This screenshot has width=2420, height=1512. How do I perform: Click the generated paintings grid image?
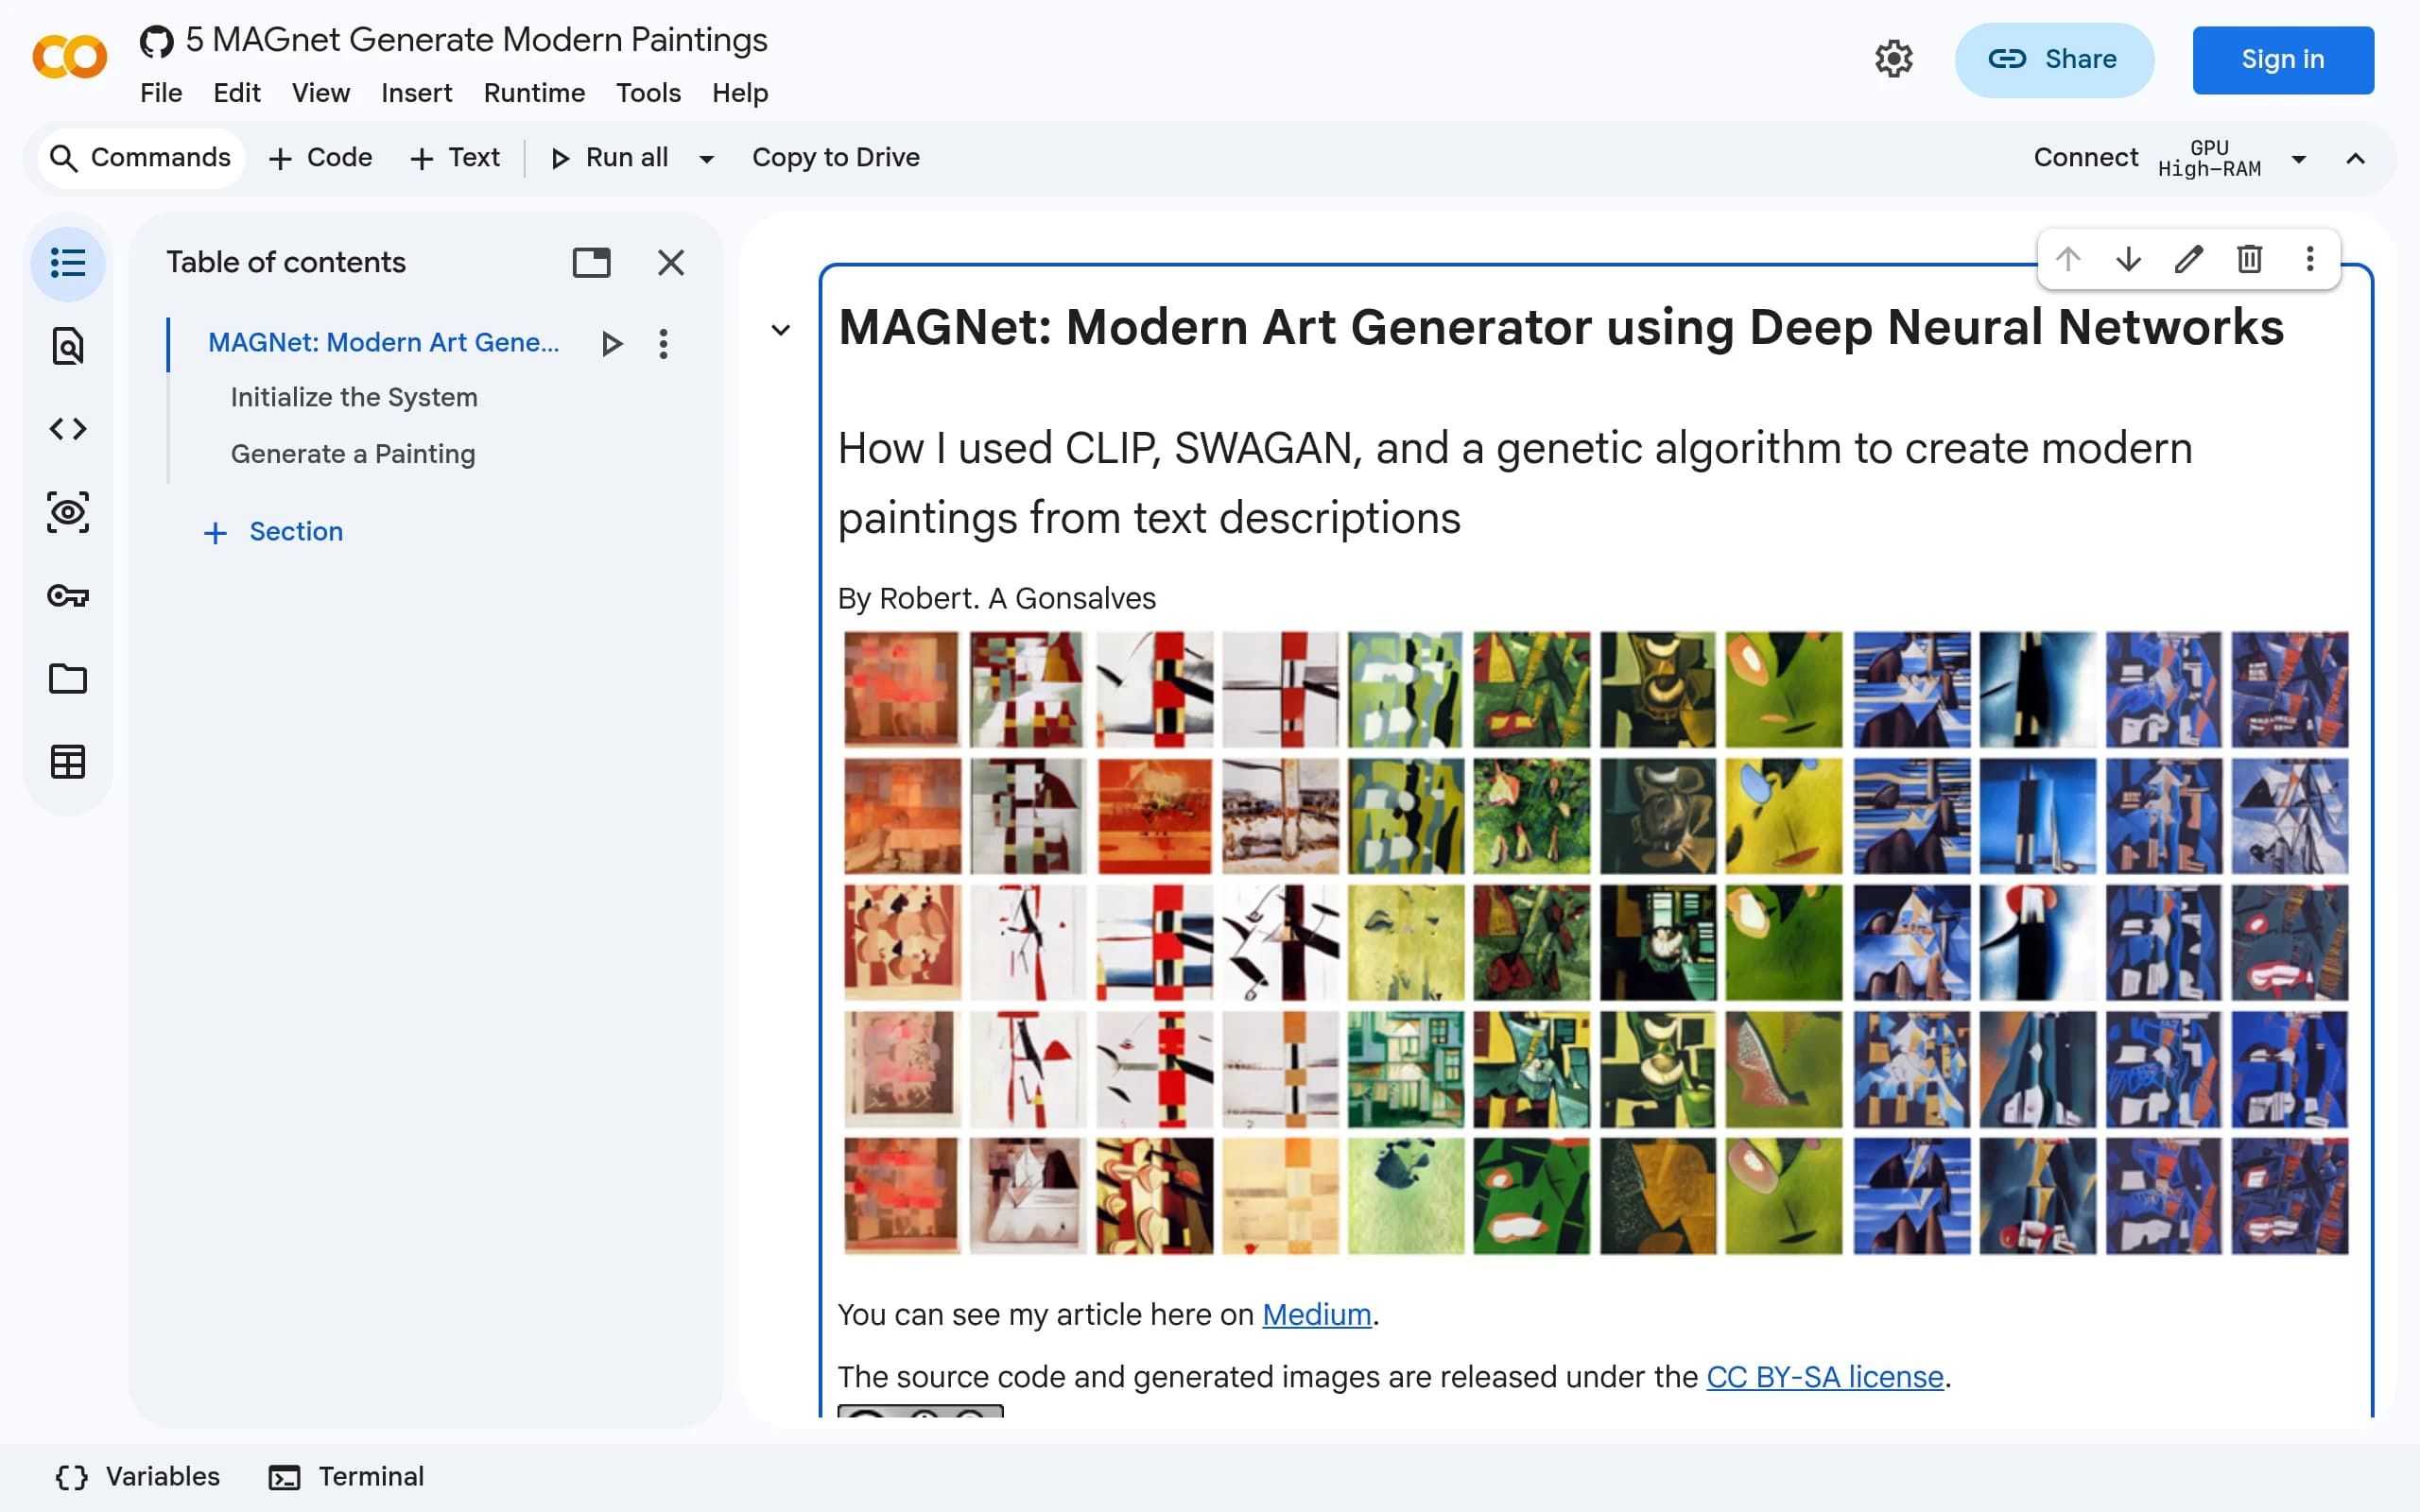click(x=1595, y=942)
